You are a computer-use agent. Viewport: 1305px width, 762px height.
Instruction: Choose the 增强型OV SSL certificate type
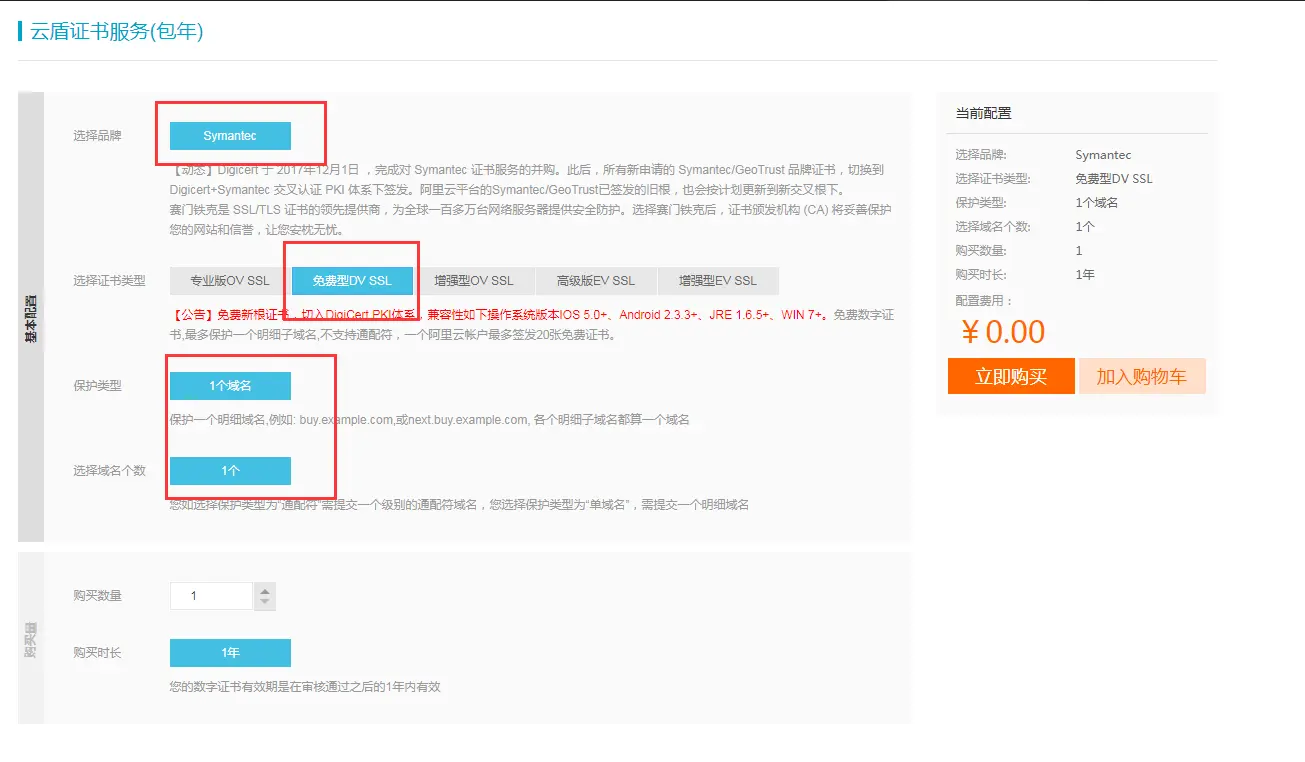click(474, 281)
